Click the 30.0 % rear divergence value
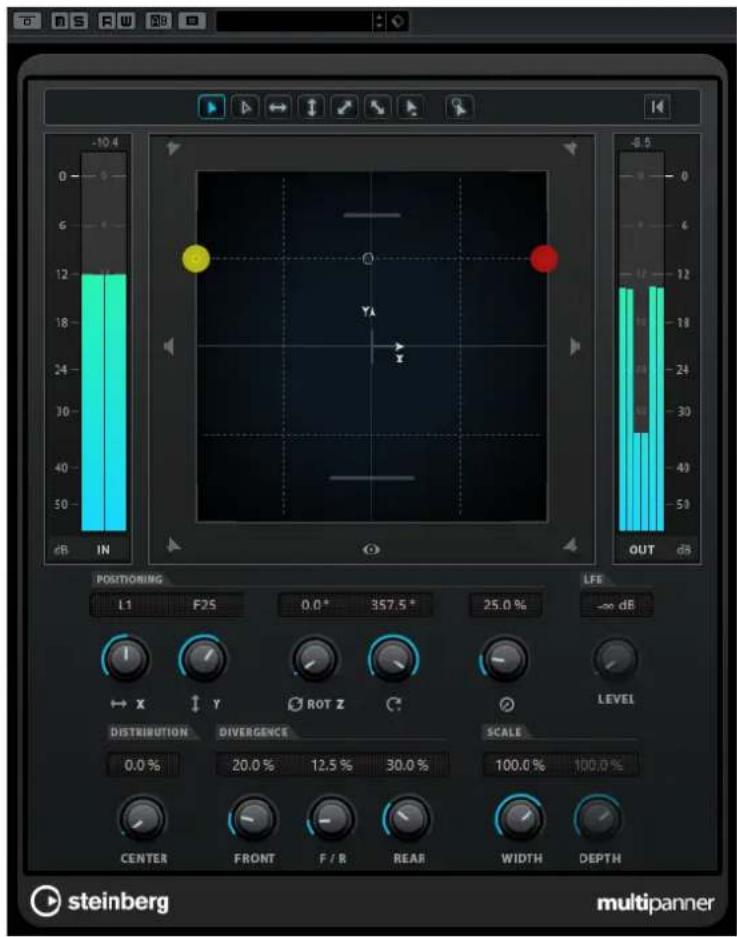The image size is (737, 937). point(408,765)
